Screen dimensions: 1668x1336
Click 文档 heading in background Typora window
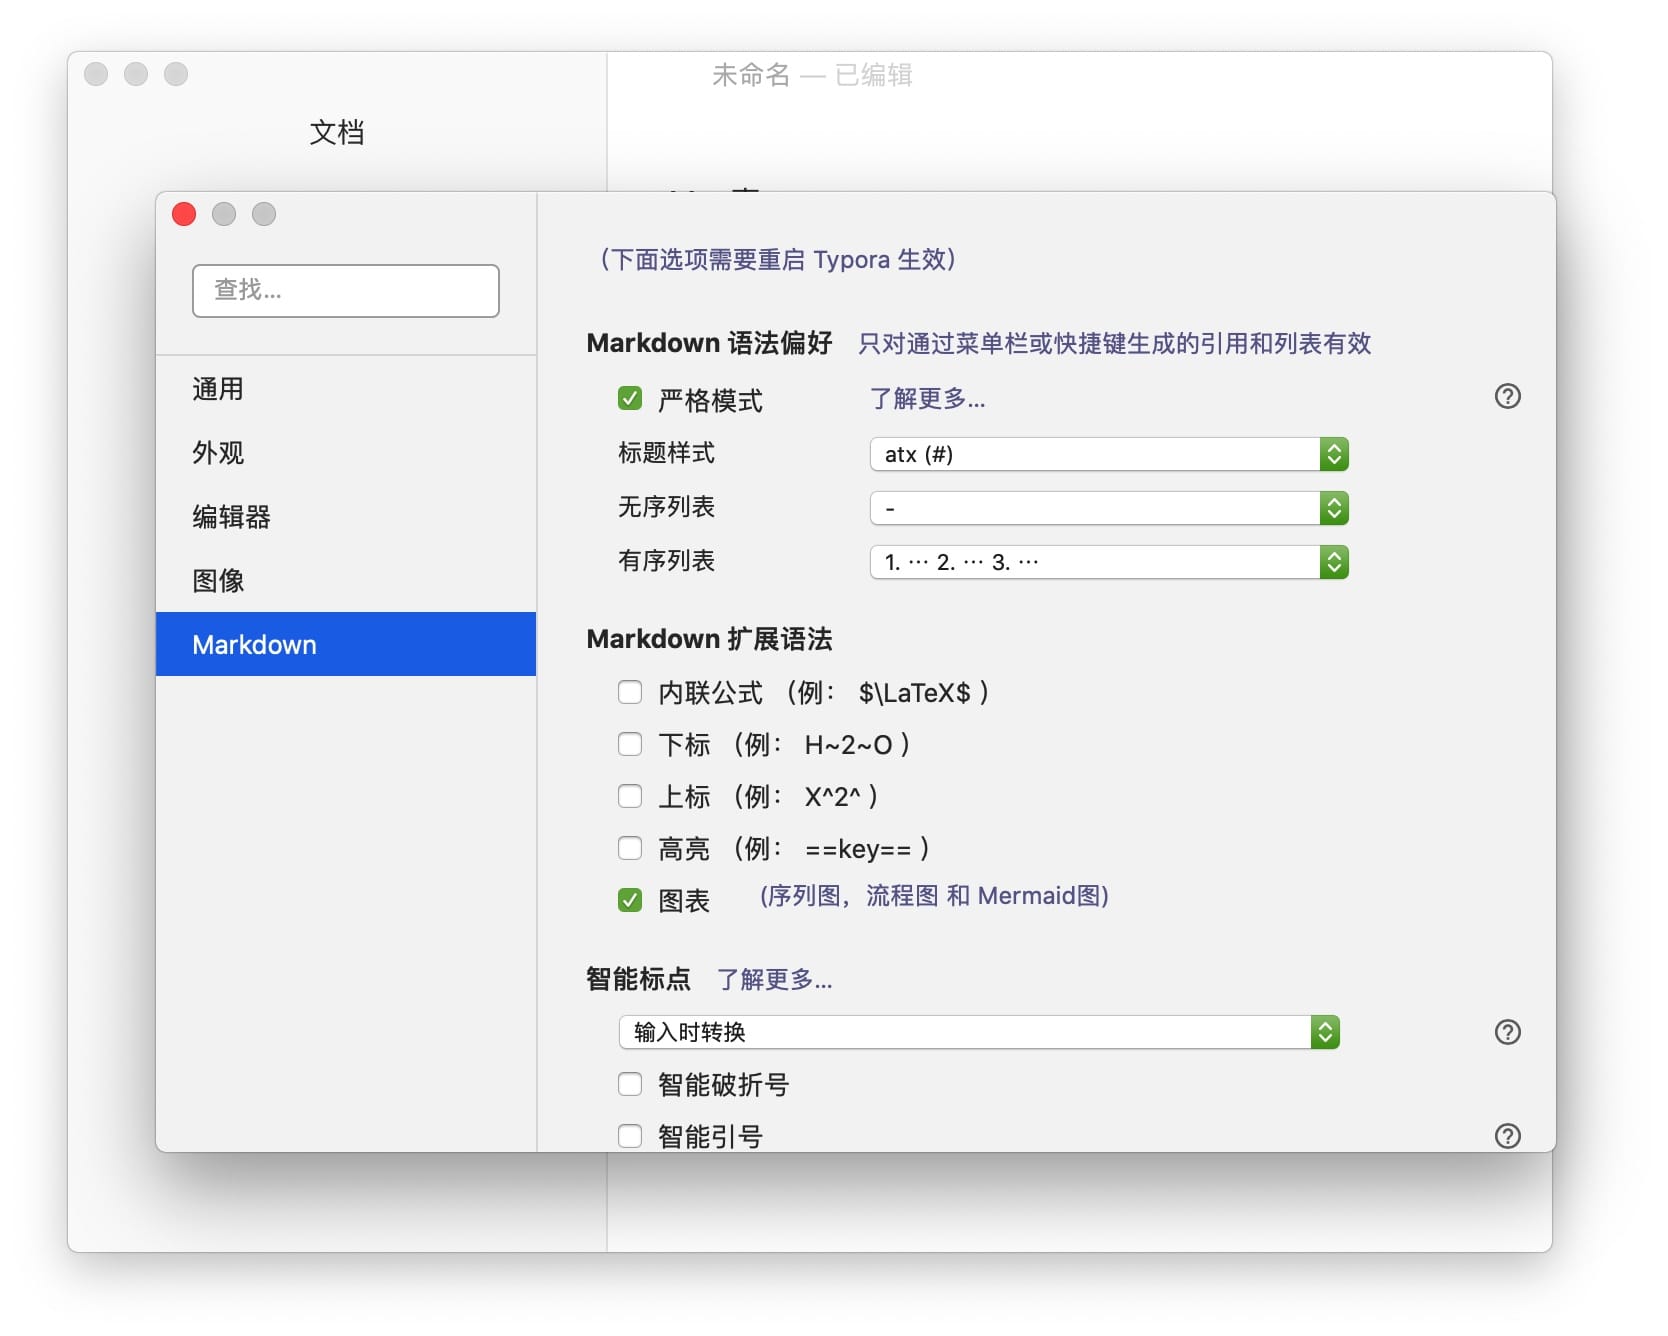[337, 132]
